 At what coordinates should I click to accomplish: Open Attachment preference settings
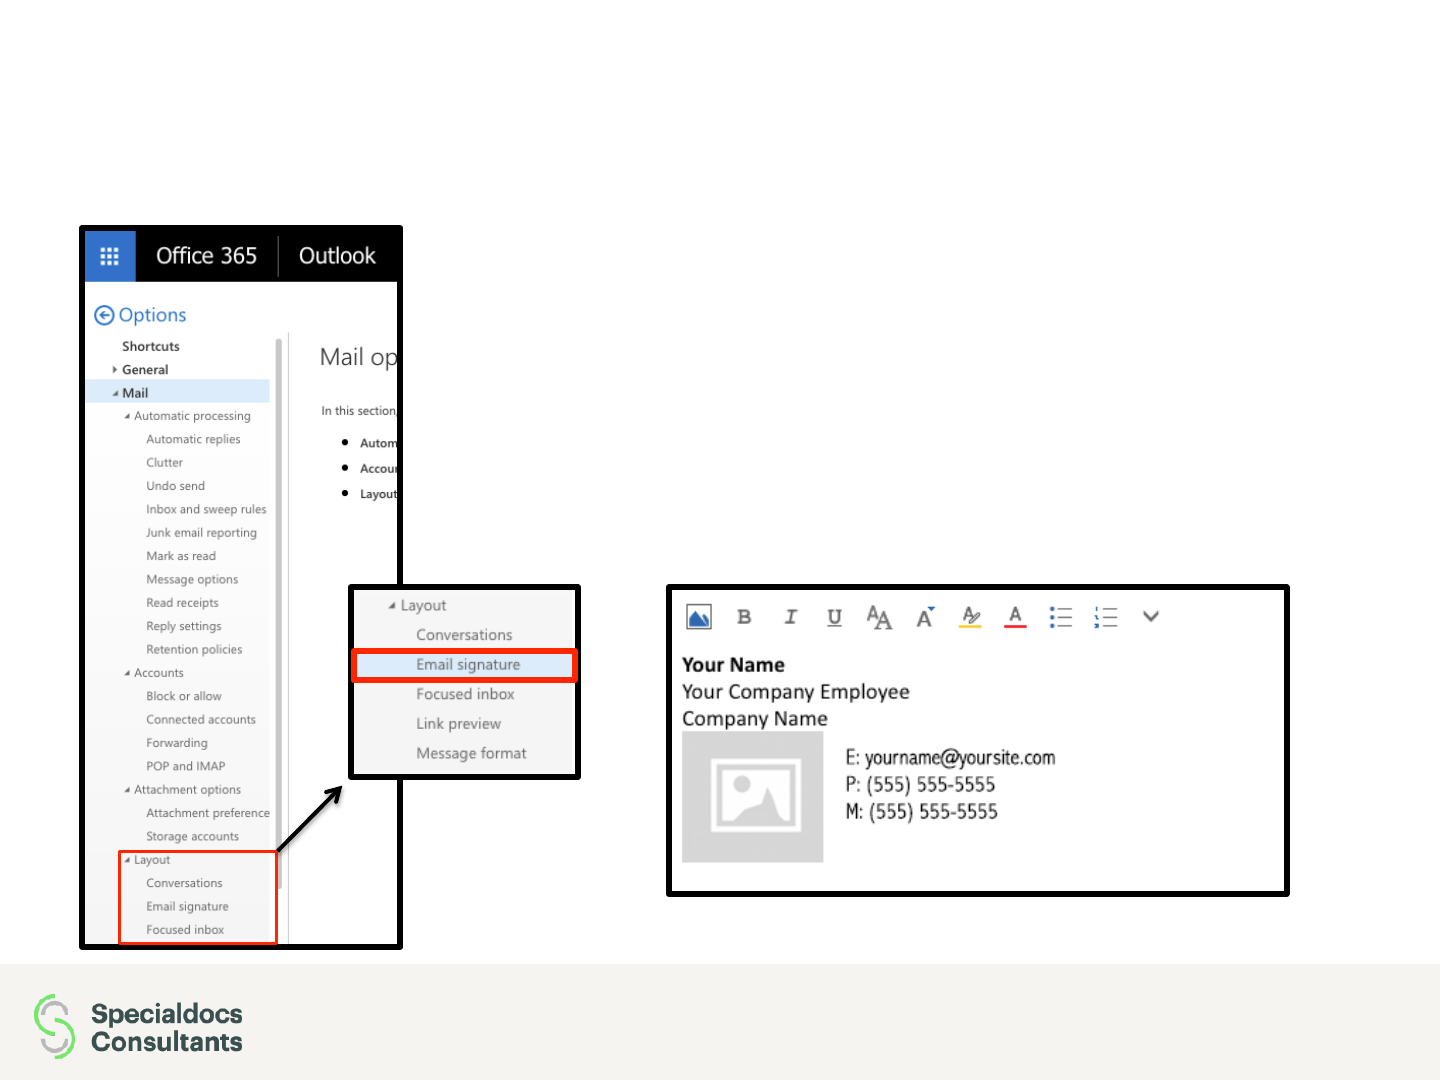(x=208, y=814)
